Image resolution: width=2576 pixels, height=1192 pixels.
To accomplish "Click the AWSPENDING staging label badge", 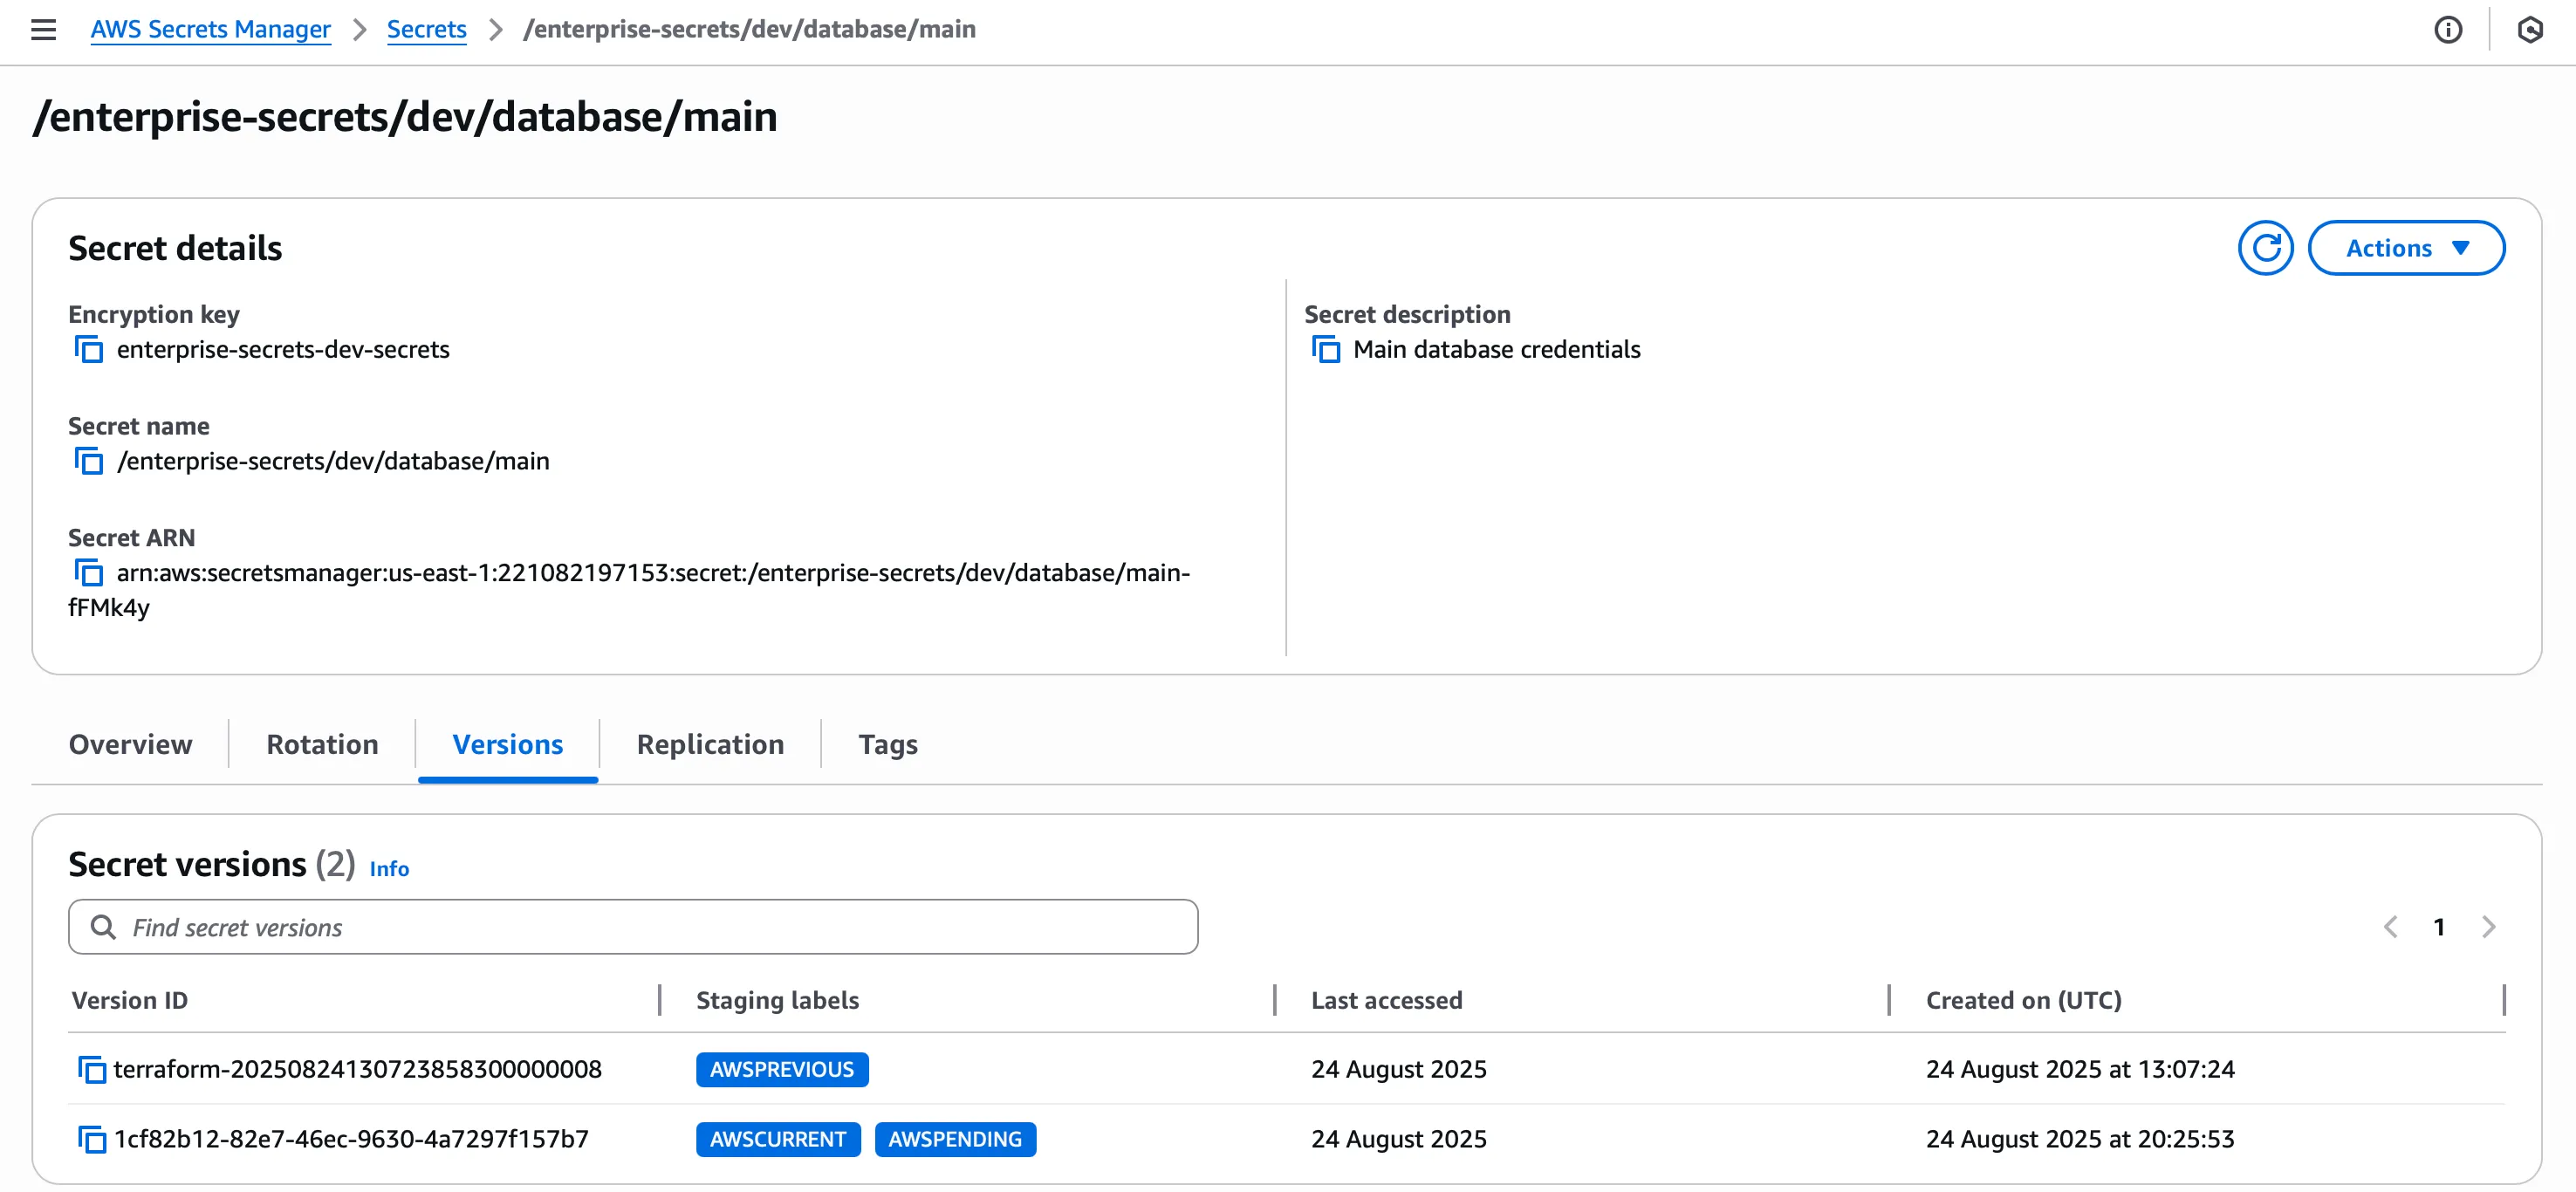I will pyautogui.click(x=955, y=1139).
